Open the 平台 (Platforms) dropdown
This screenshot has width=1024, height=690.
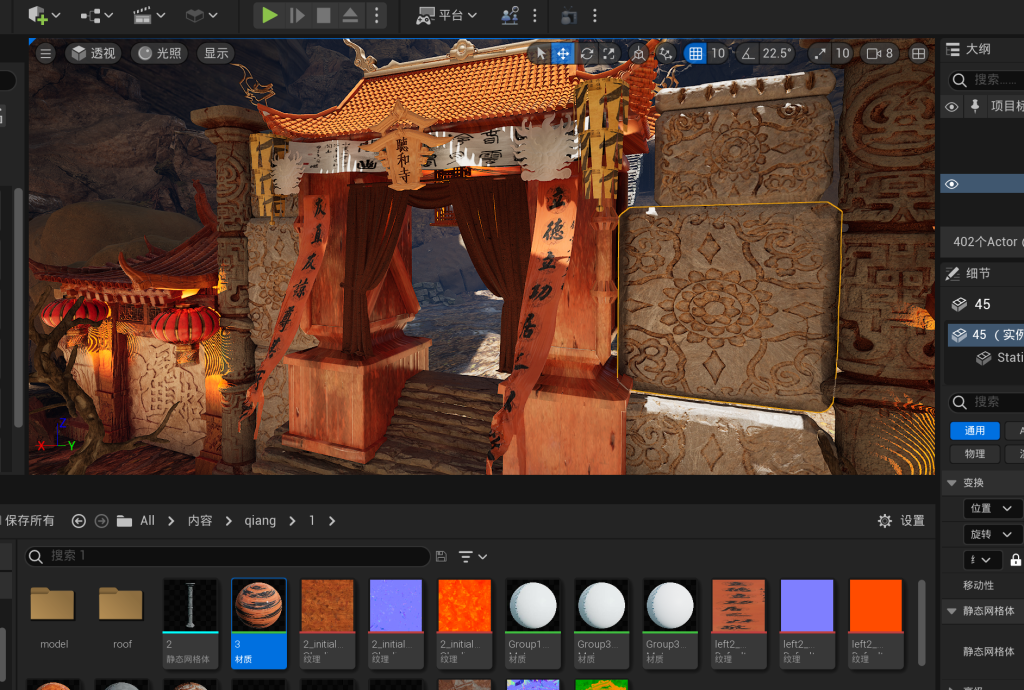(446, 15)
